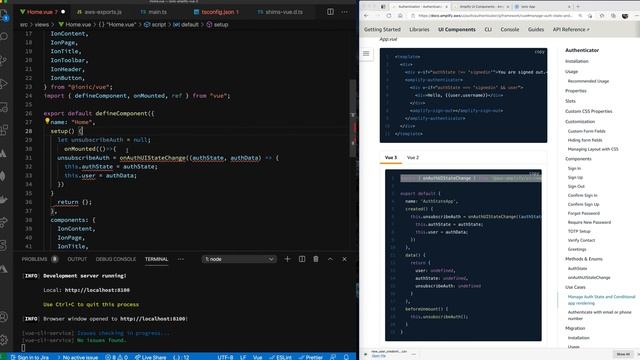Screen dimensions: 640x360
Task: Close the terminal panel
Action: pos(344,259)
